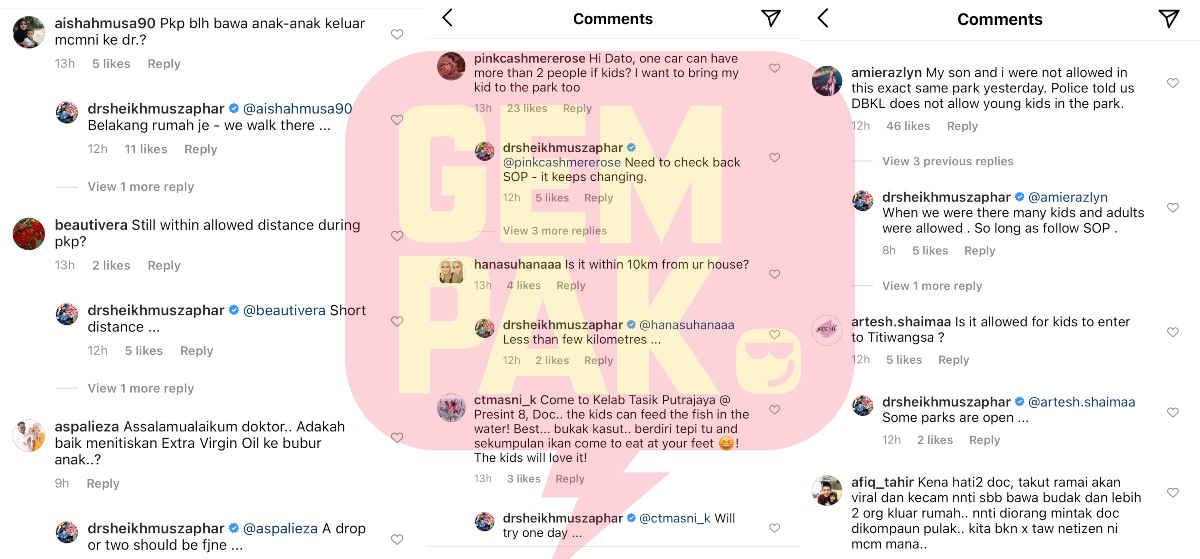Tap the send icon on the right Comments header

pyautogui.click(x=1168, y=18)
